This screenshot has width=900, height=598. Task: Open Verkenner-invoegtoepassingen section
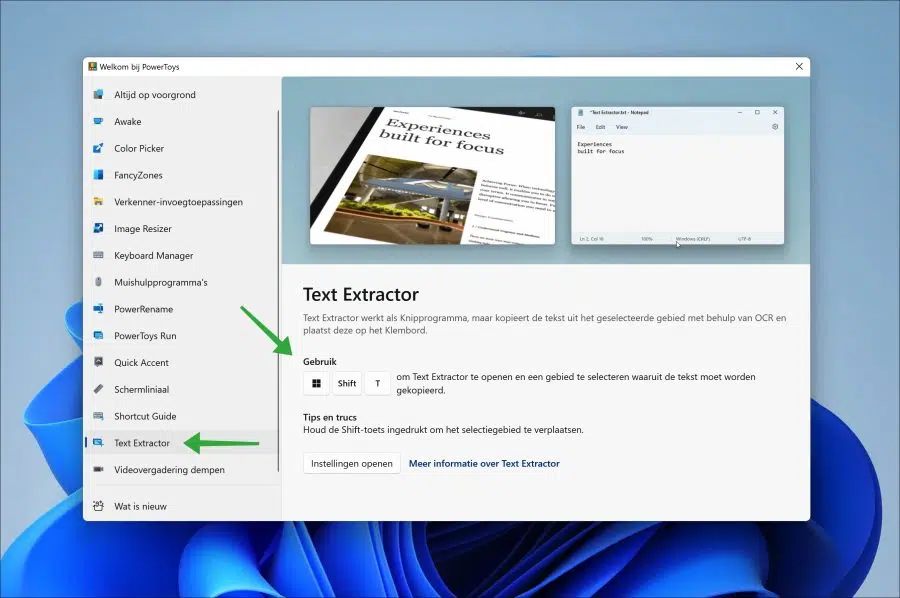click(181, 201)
